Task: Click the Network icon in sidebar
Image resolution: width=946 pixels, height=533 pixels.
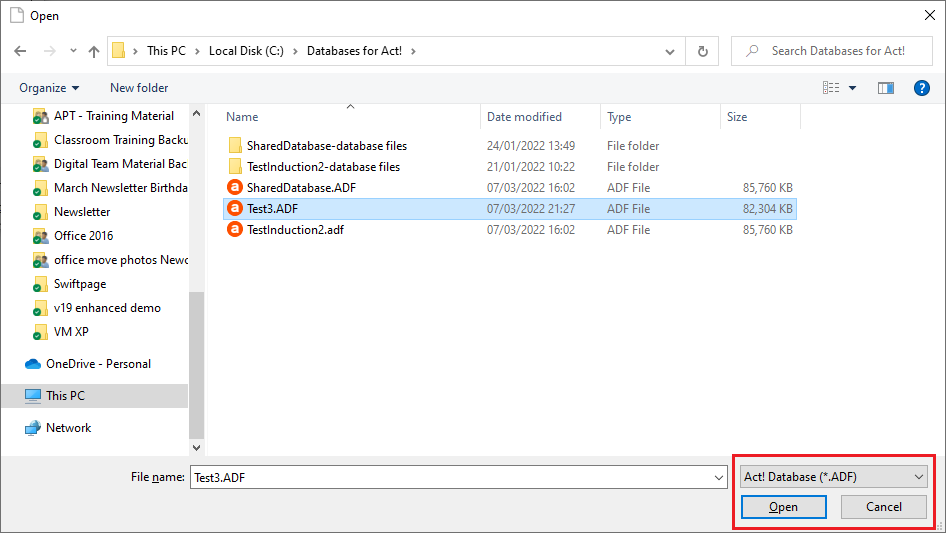Action: coord(33,428)
